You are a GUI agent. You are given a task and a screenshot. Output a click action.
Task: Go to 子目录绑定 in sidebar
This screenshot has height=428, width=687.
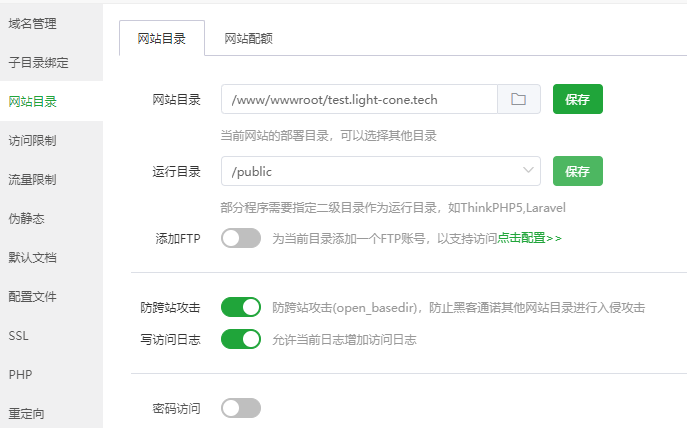click(39, 62)
